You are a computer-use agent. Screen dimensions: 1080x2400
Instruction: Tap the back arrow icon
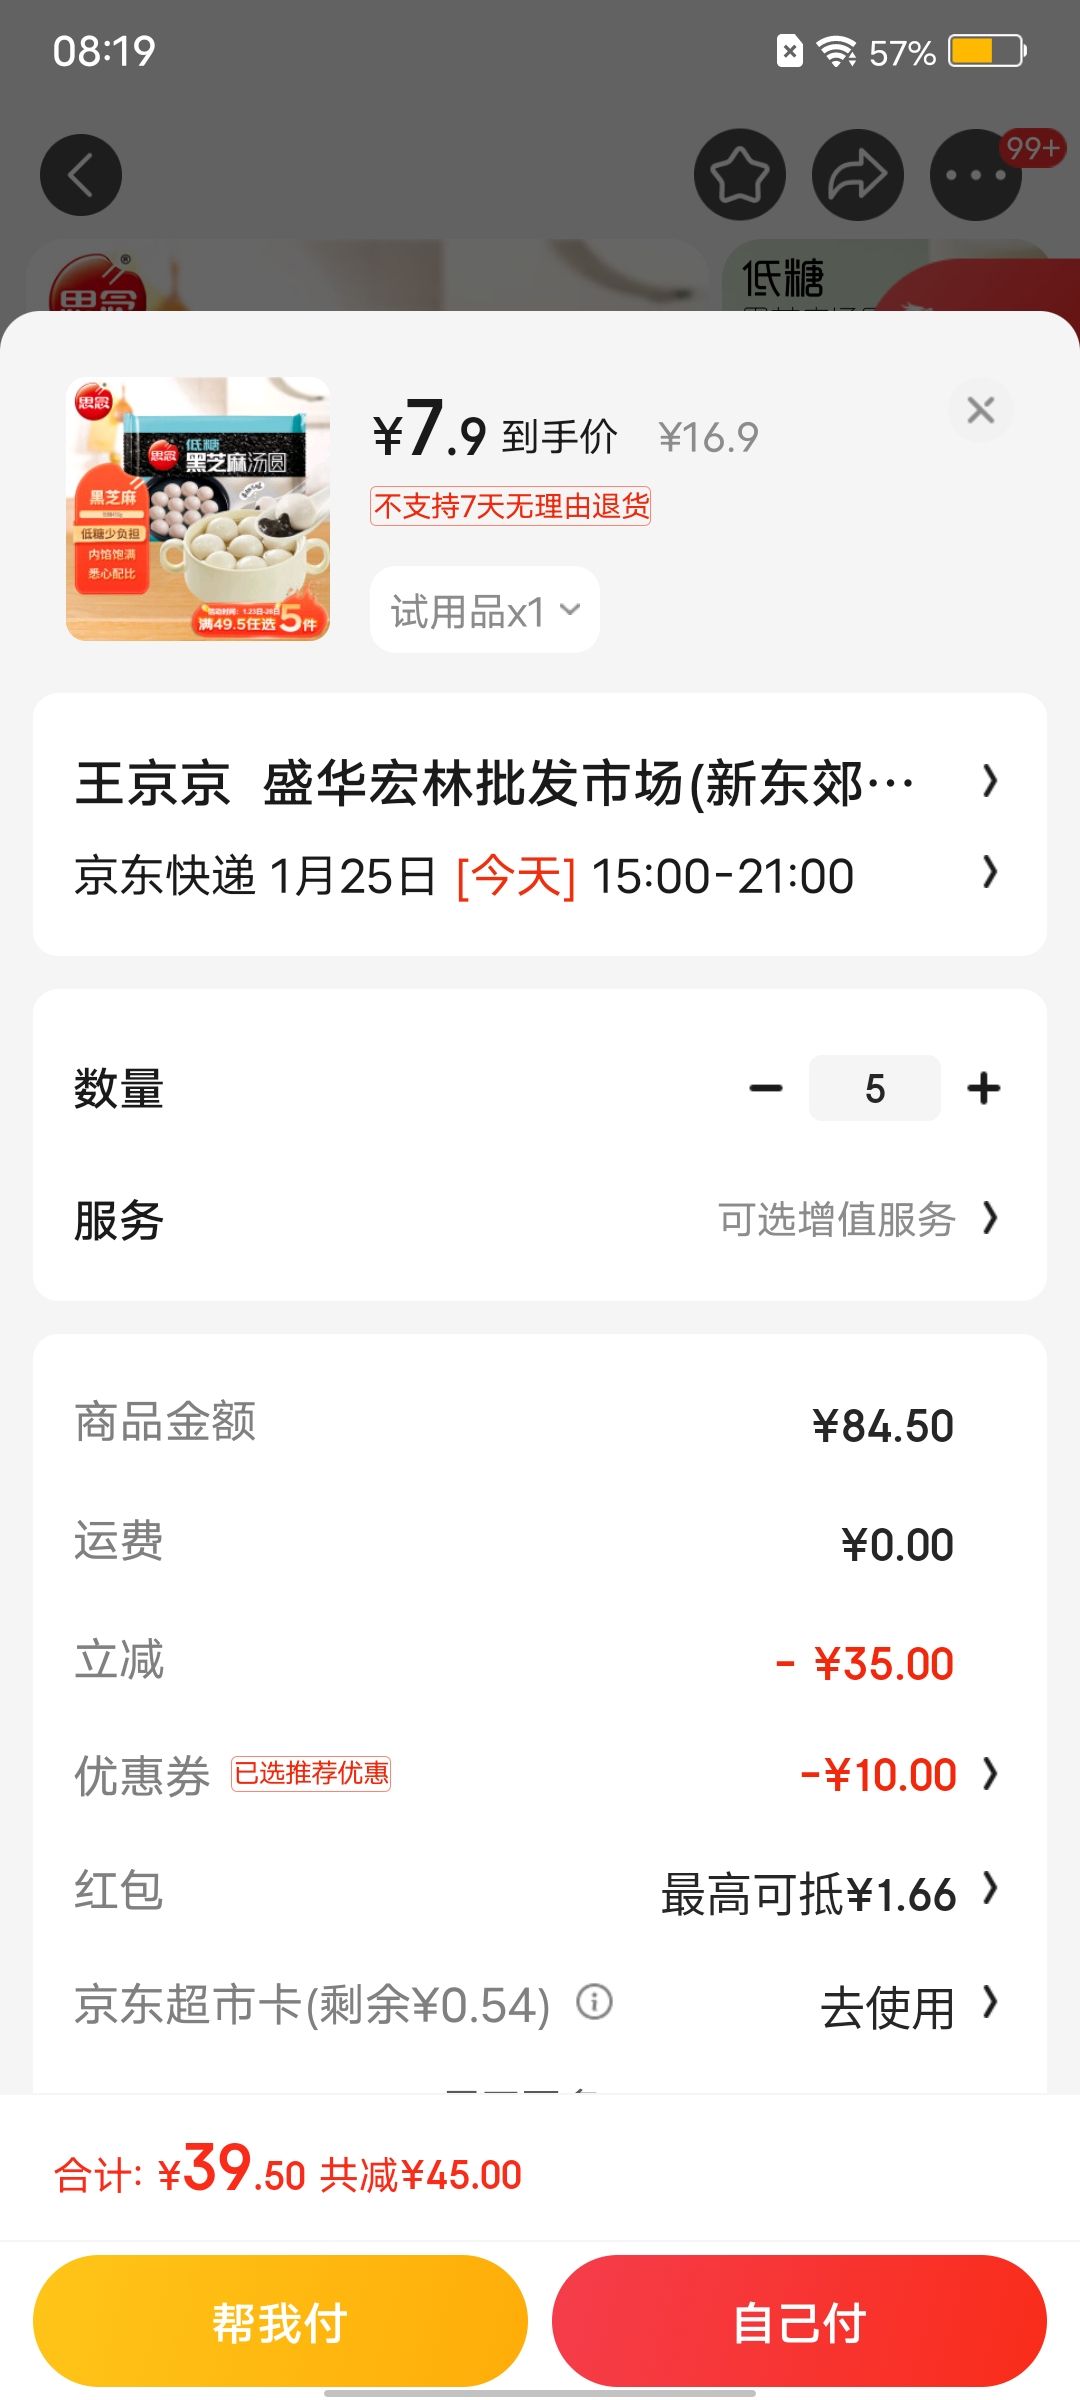81,175
